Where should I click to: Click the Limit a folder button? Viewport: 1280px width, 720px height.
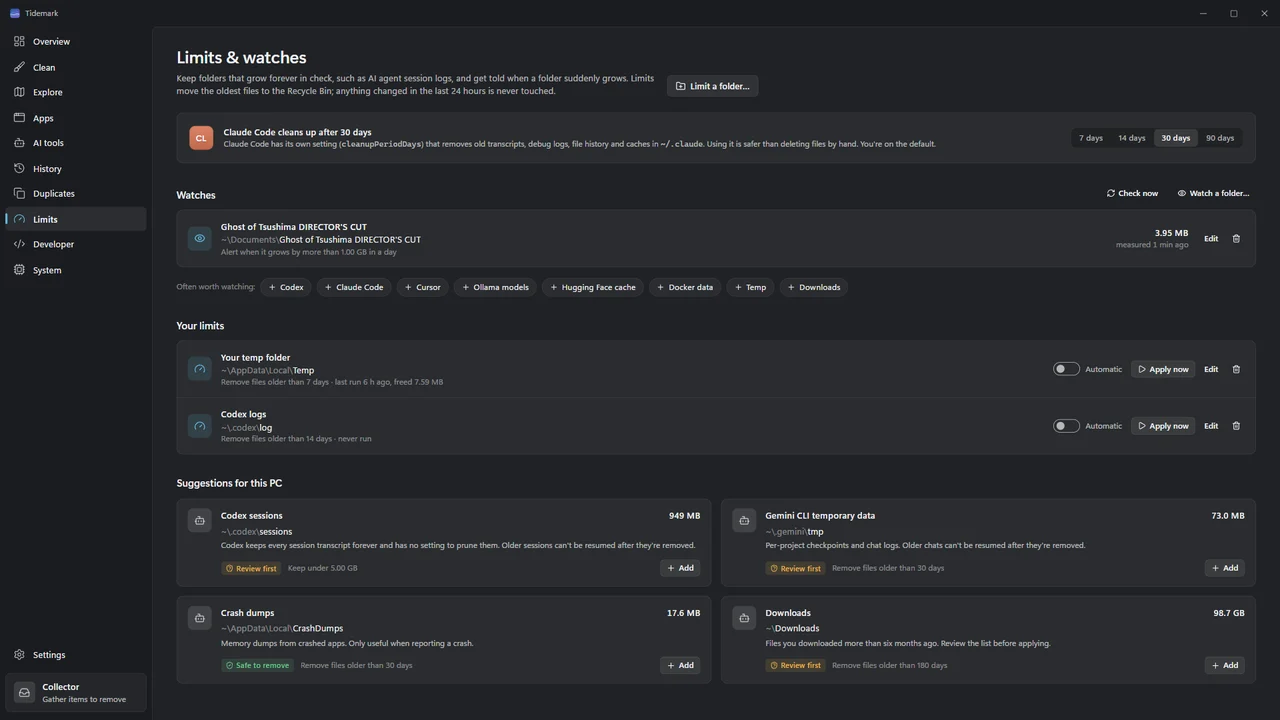pos(713,86)
